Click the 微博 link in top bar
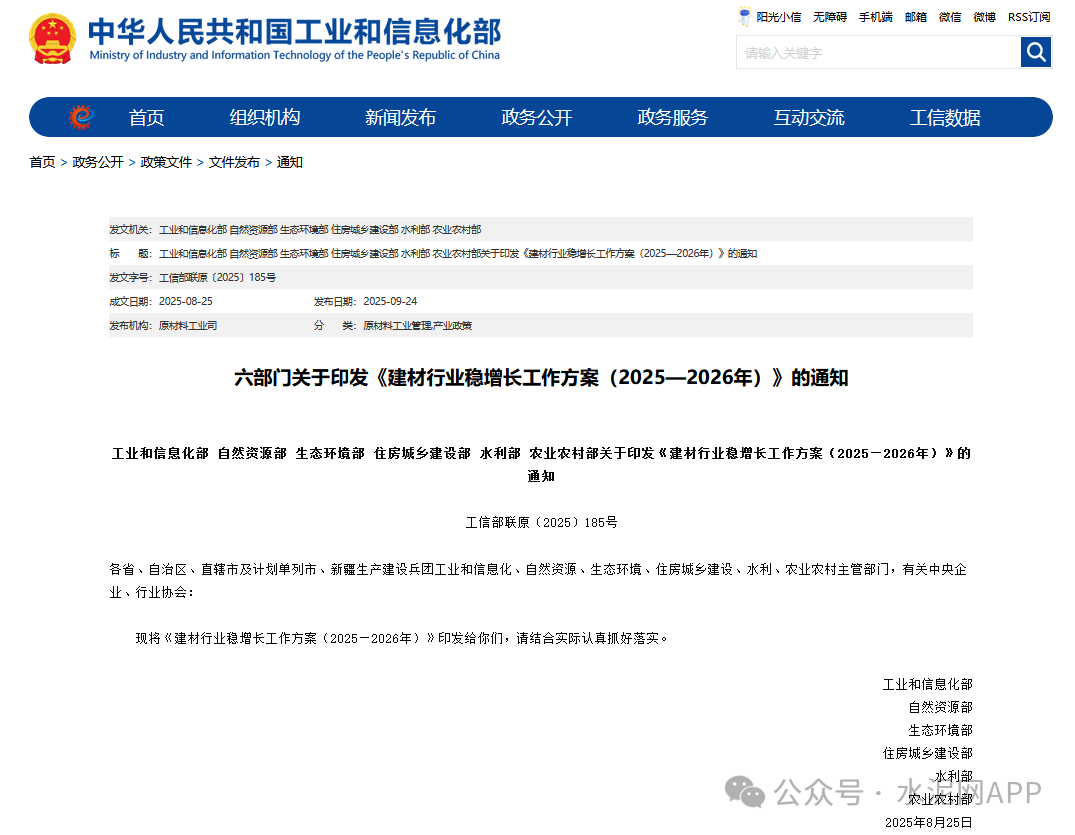This screenshot has width=1075, height=835. coord(984,17)
